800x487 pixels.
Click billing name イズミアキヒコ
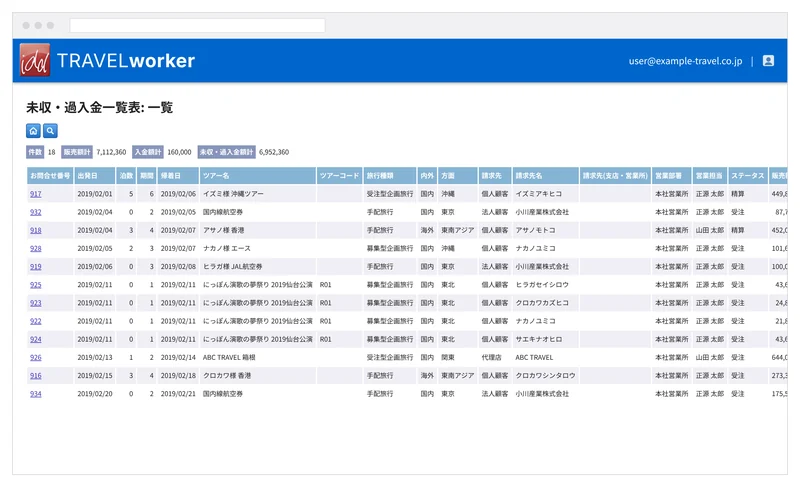pyautogui.click(x=539, y=194)
